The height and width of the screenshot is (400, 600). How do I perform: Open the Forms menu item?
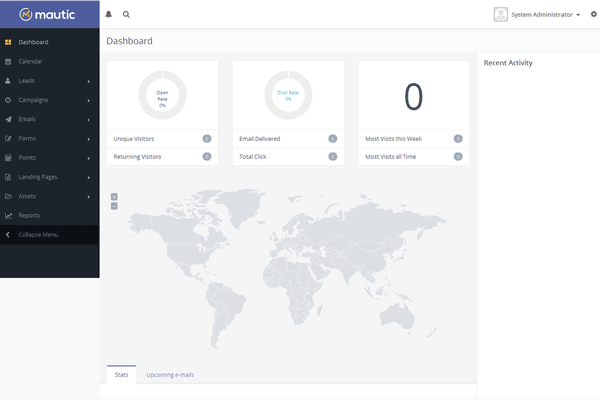tap(28, 138)
